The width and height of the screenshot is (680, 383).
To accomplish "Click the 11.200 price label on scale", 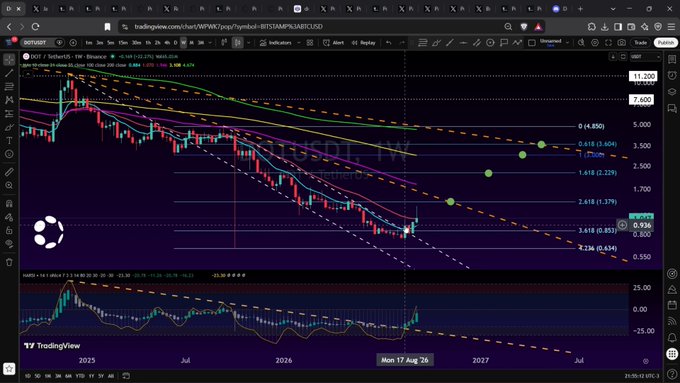I will click(x=644, y=76).
